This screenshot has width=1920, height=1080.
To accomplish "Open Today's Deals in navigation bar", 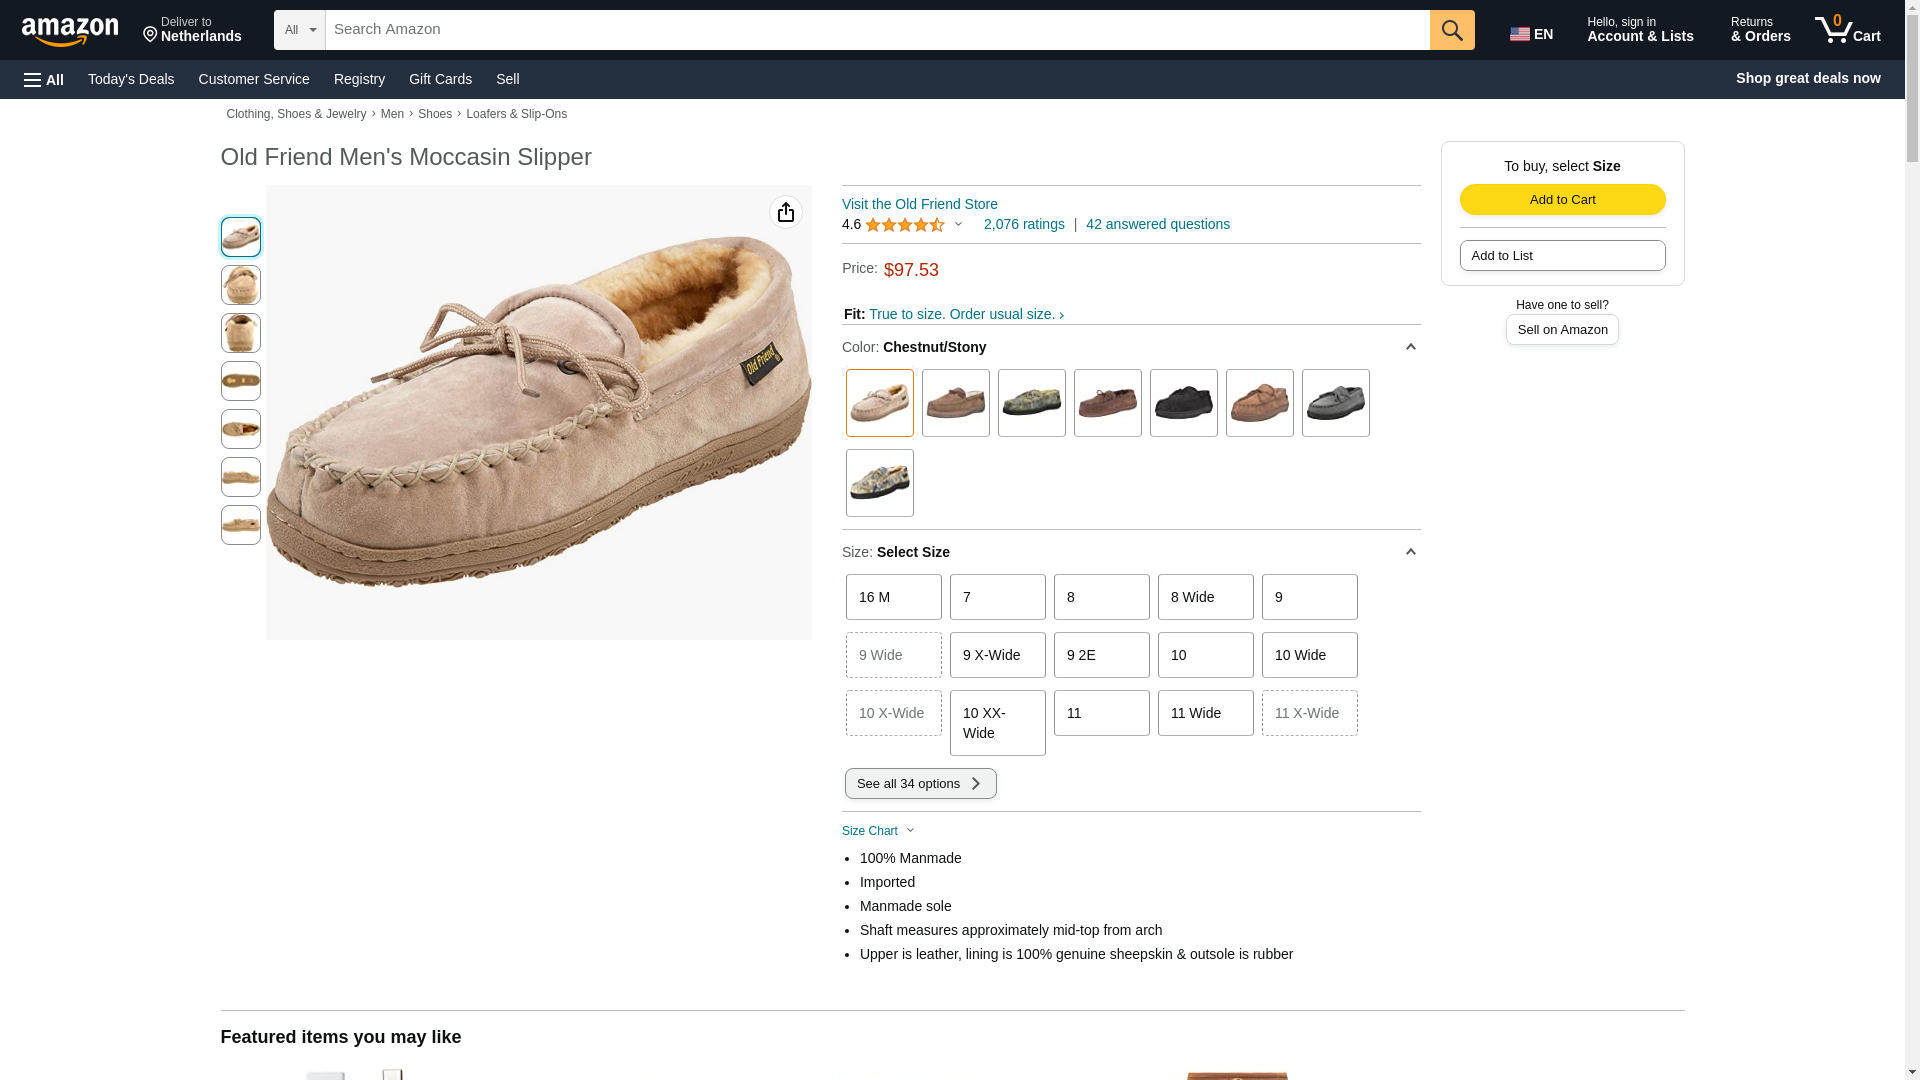I will [x=131, y=79].
